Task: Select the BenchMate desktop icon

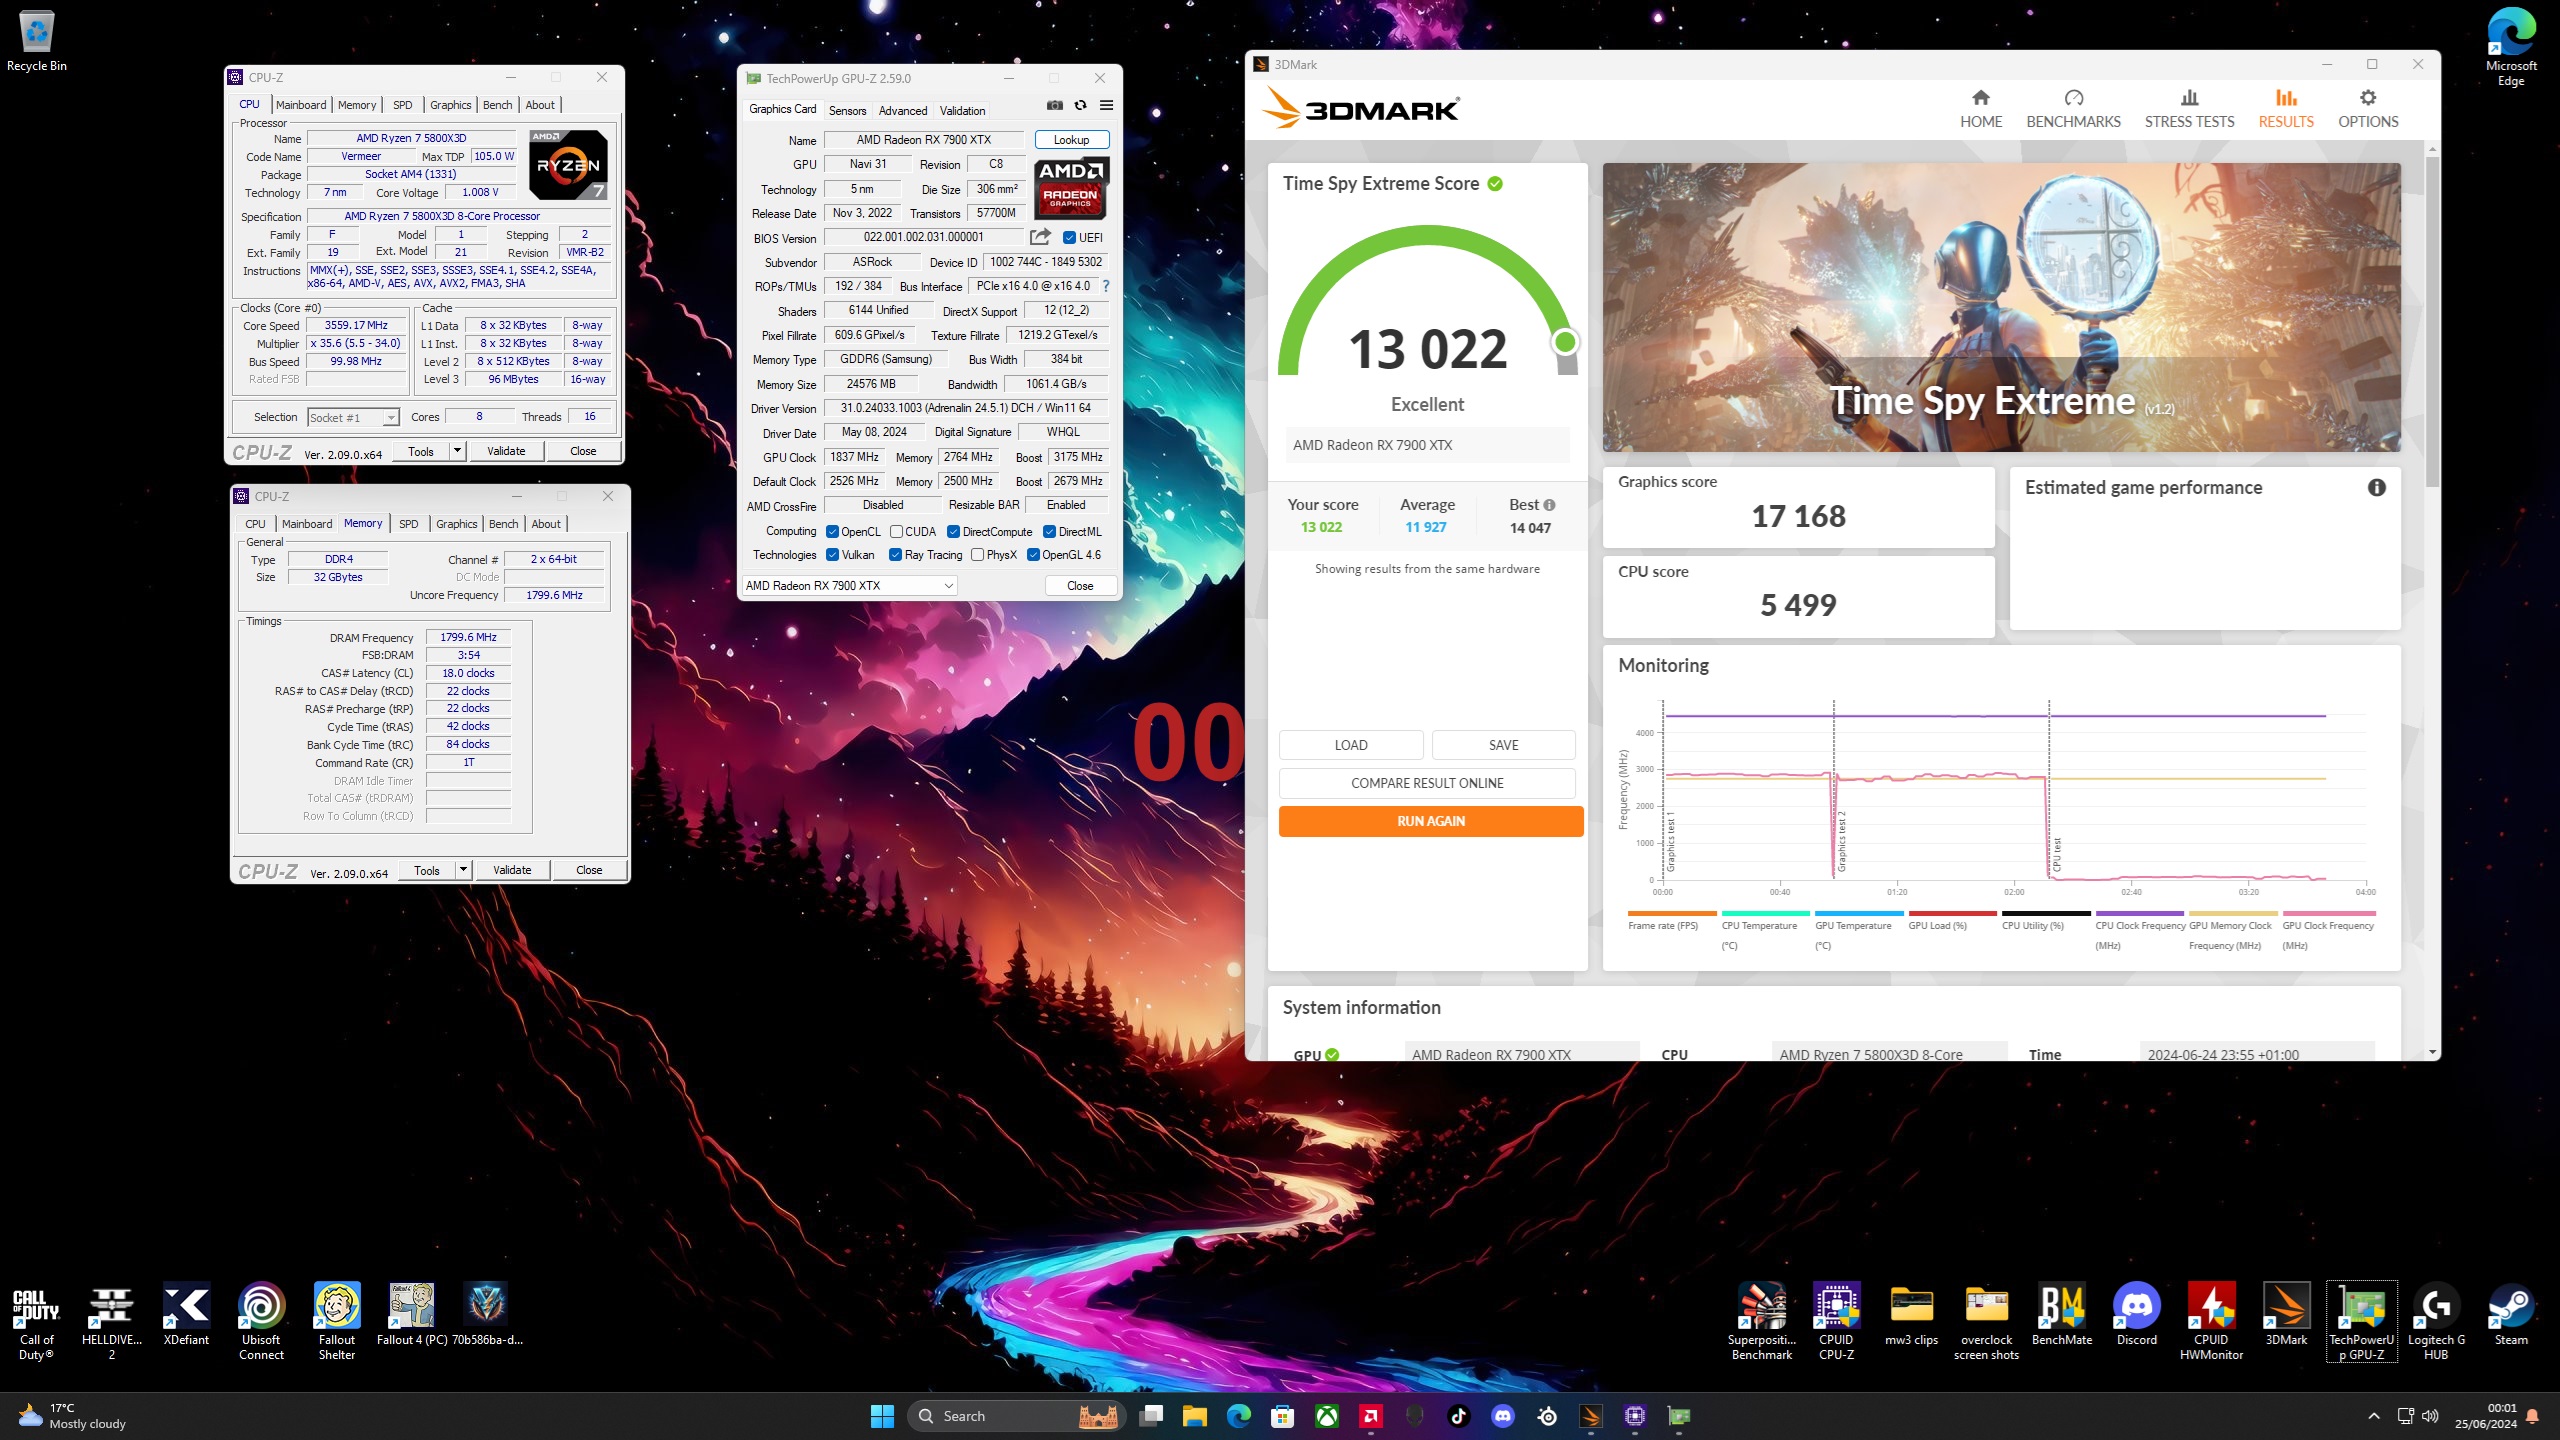Action: [2062, 1314]
